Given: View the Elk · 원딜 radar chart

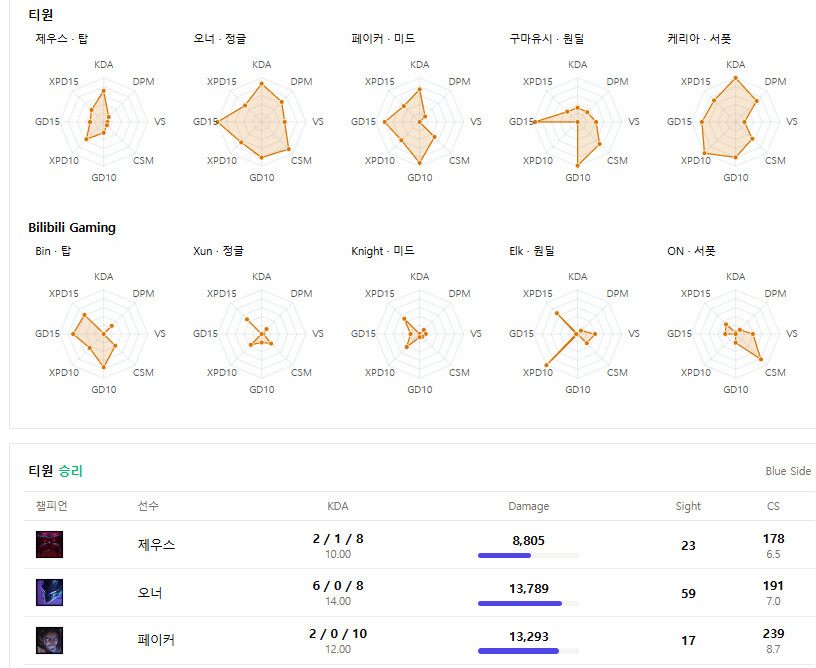Looking at the screenshot, I should pos(578,334).
